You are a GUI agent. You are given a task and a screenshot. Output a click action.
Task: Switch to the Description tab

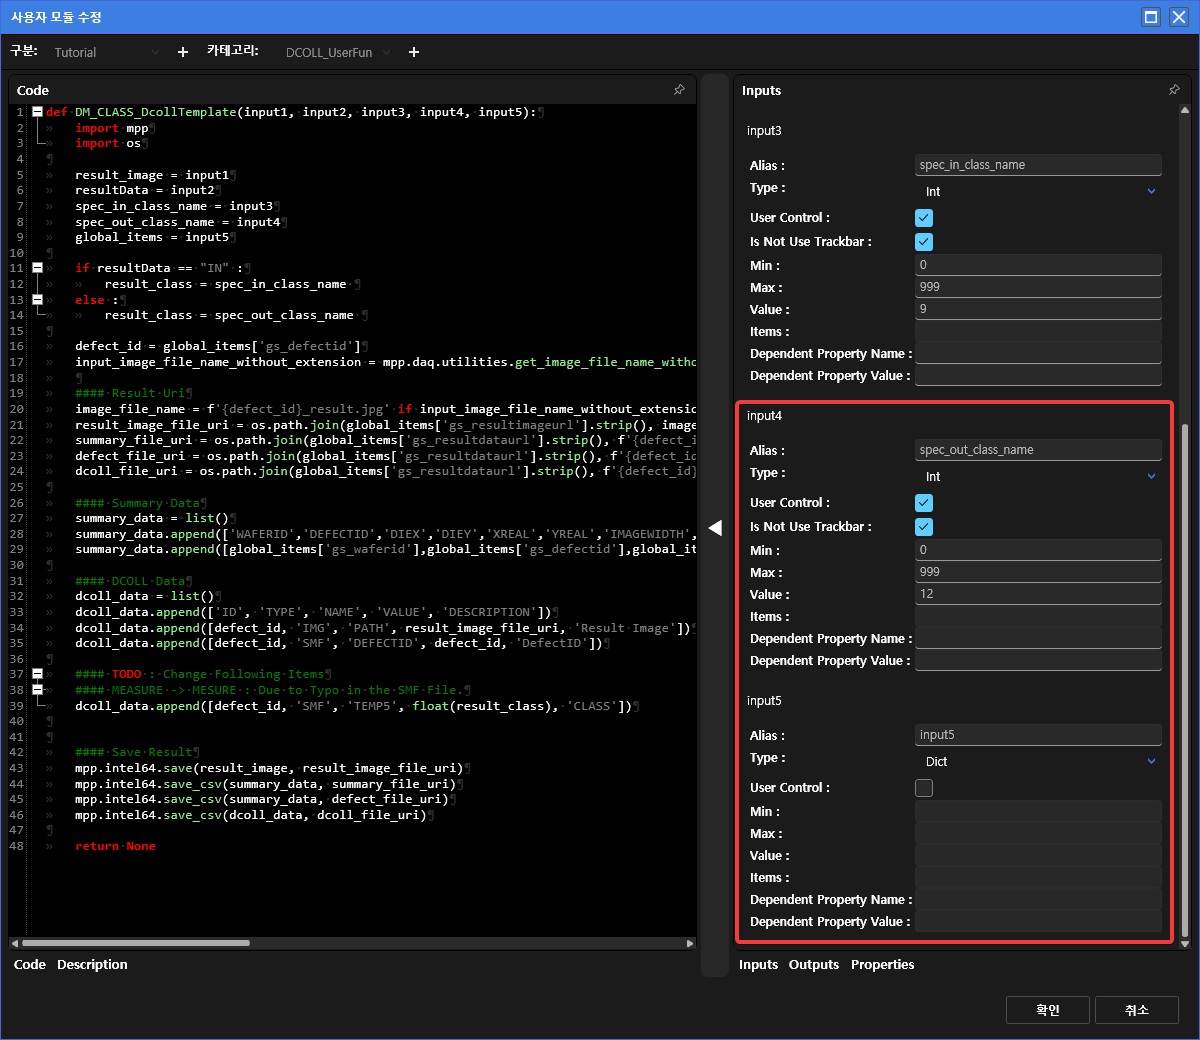click(x=92, y=965)
